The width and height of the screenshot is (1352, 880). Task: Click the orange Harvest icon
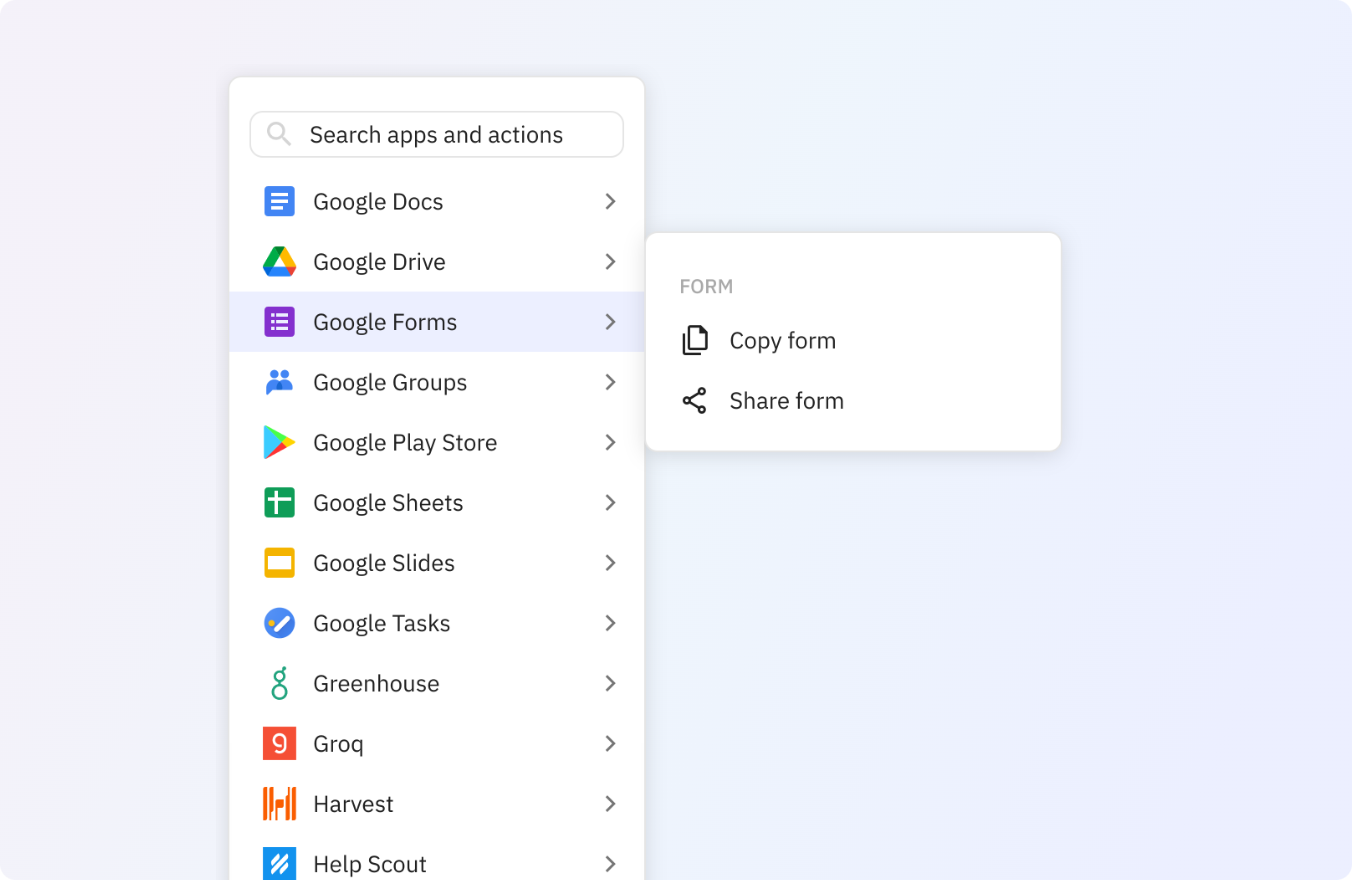[279, 804]
